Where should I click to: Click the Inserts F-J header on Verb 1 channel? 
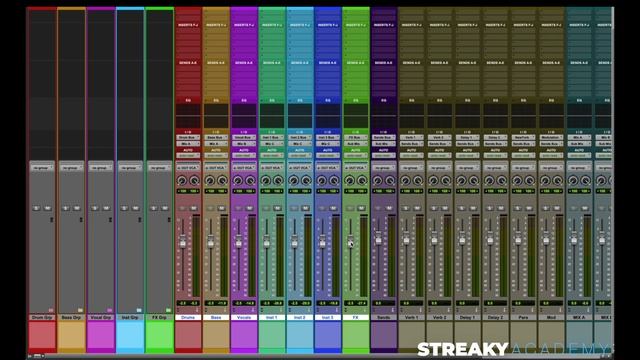tap(411, 25)
